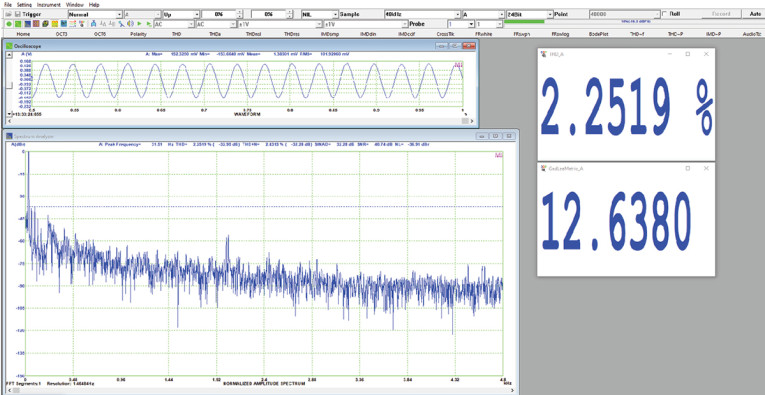Screen dimensions: 765x395
Task: Click the green play arrow icon
Action: [139, 23]
